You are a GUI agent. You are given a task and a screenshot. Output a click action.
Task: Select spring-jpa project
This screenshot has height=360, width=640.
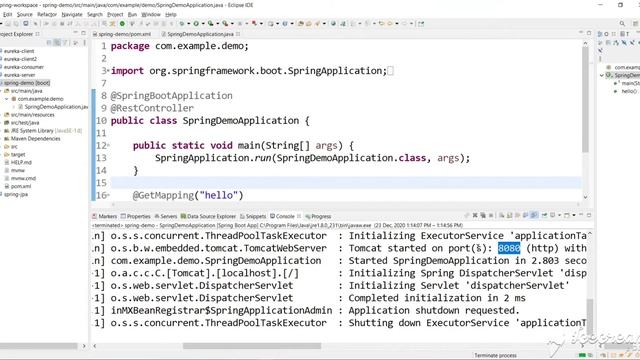point(16,194)
